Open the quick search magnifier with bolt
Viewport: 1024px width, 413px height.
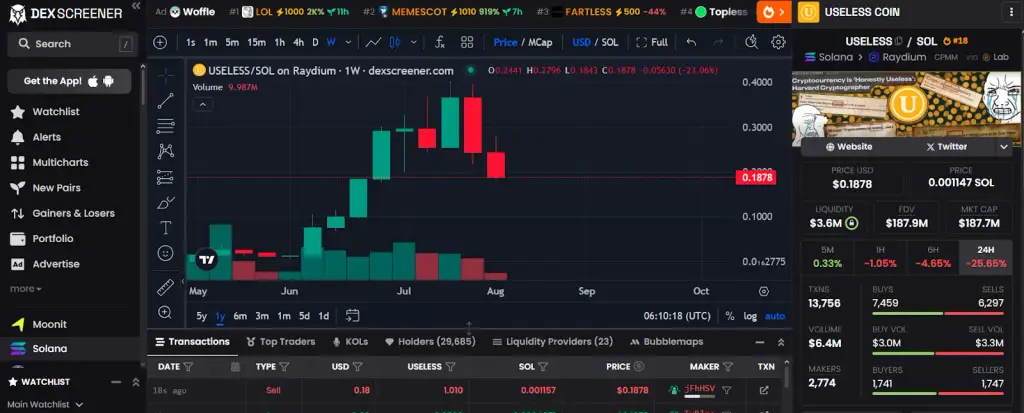click(752, 42)
